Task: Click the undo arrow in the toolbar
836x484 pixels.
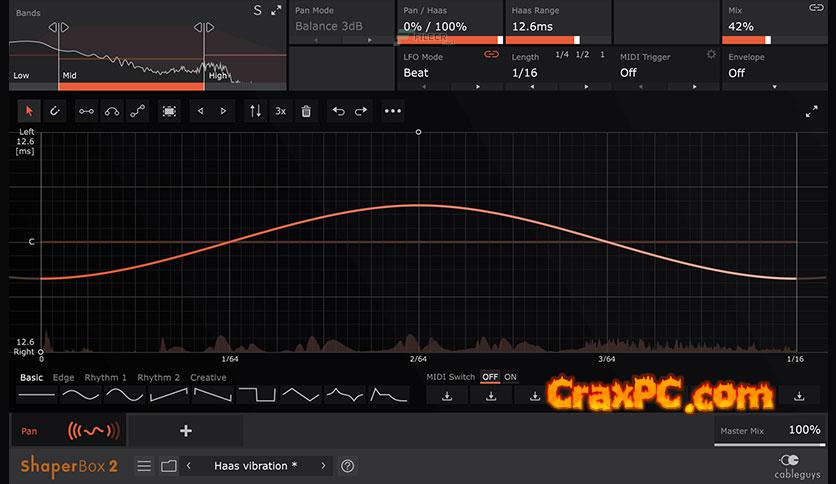Action: coord(339,111)
